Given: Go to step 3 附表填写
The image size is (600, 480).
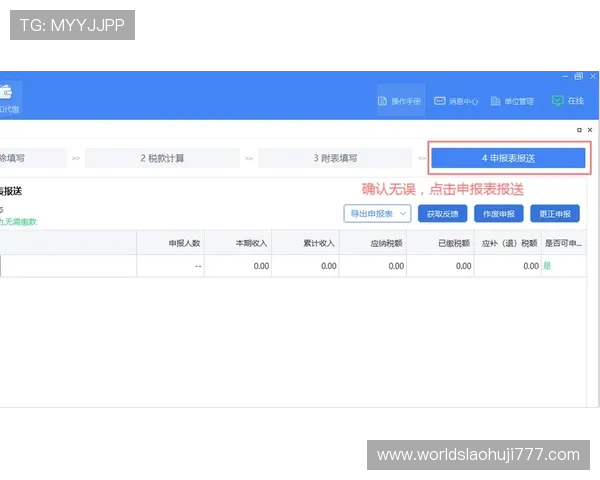Looking at the screenshot, I should point(335,158).
